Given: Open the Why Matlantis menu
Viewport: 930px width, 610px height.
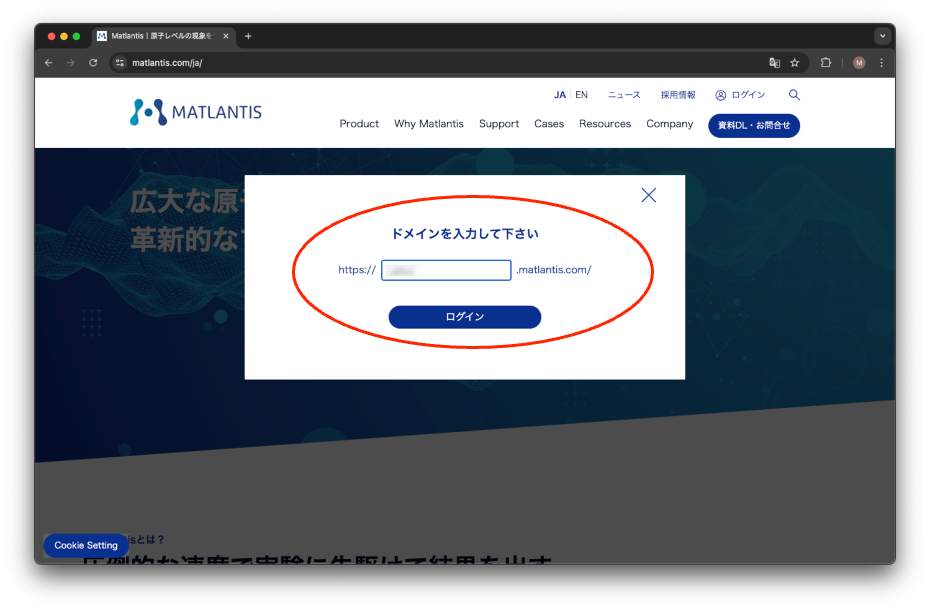Looking at the screenshot, I should pos(429,124).
